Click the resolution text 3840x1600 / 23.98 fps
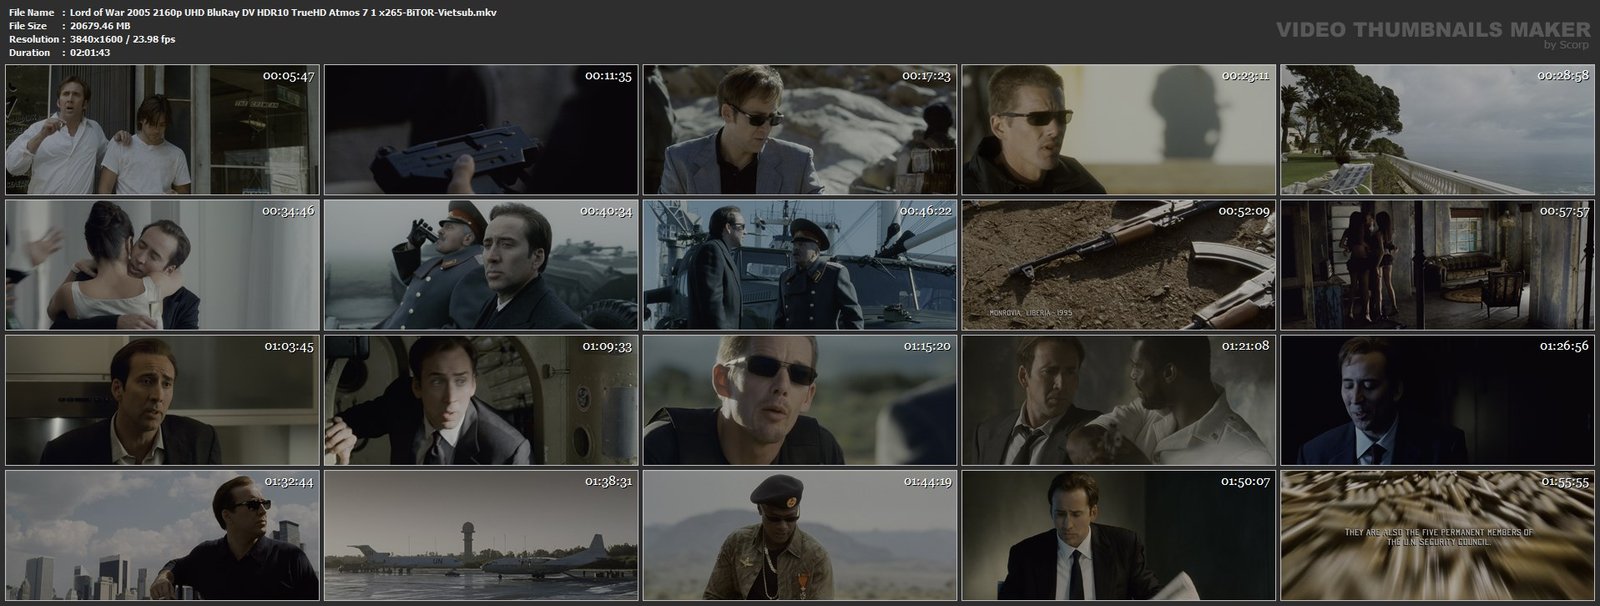The width and height of the screenshot is (1600, 606). [x=123, y=39]
